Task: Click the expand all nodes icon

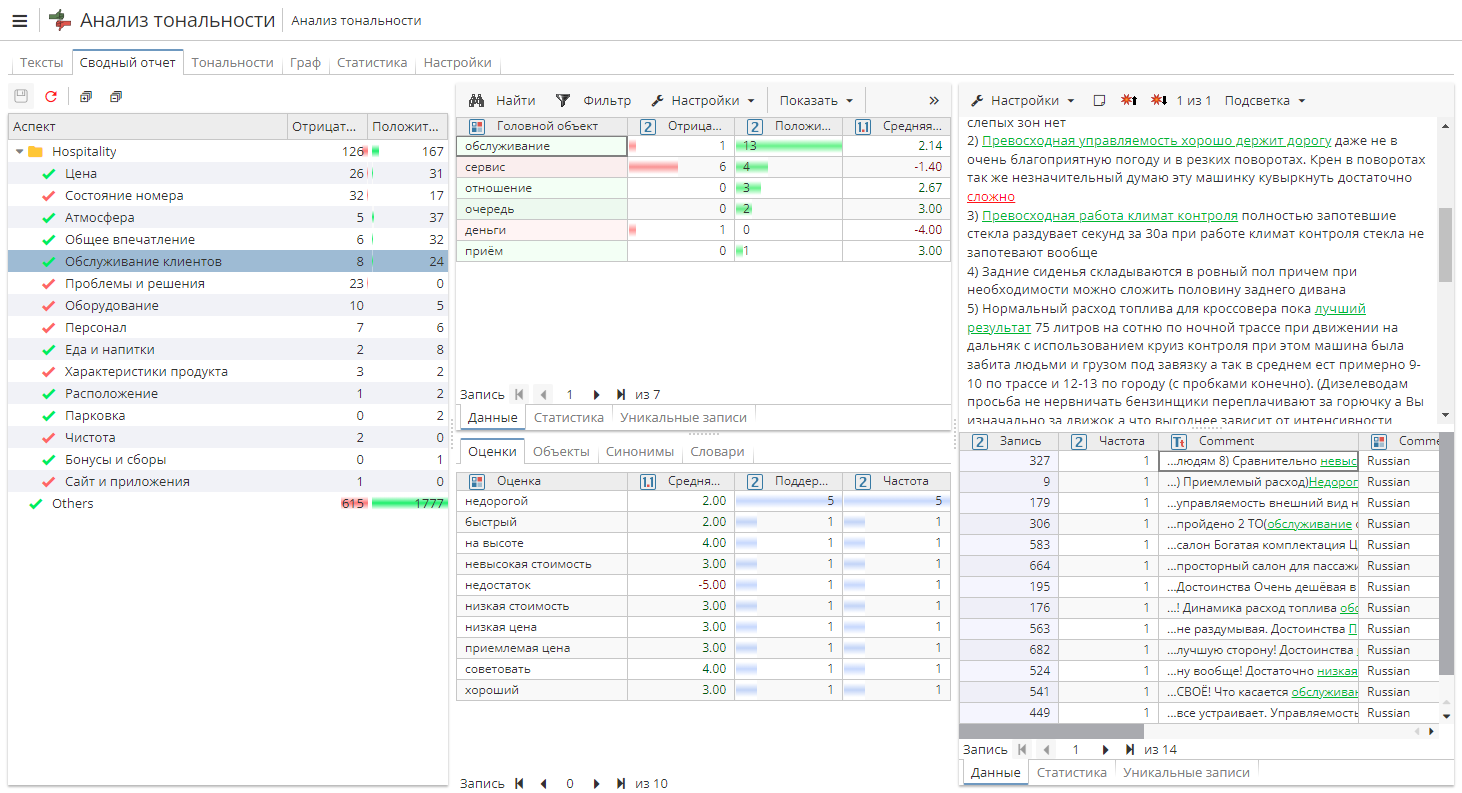Action: [86, 97]
